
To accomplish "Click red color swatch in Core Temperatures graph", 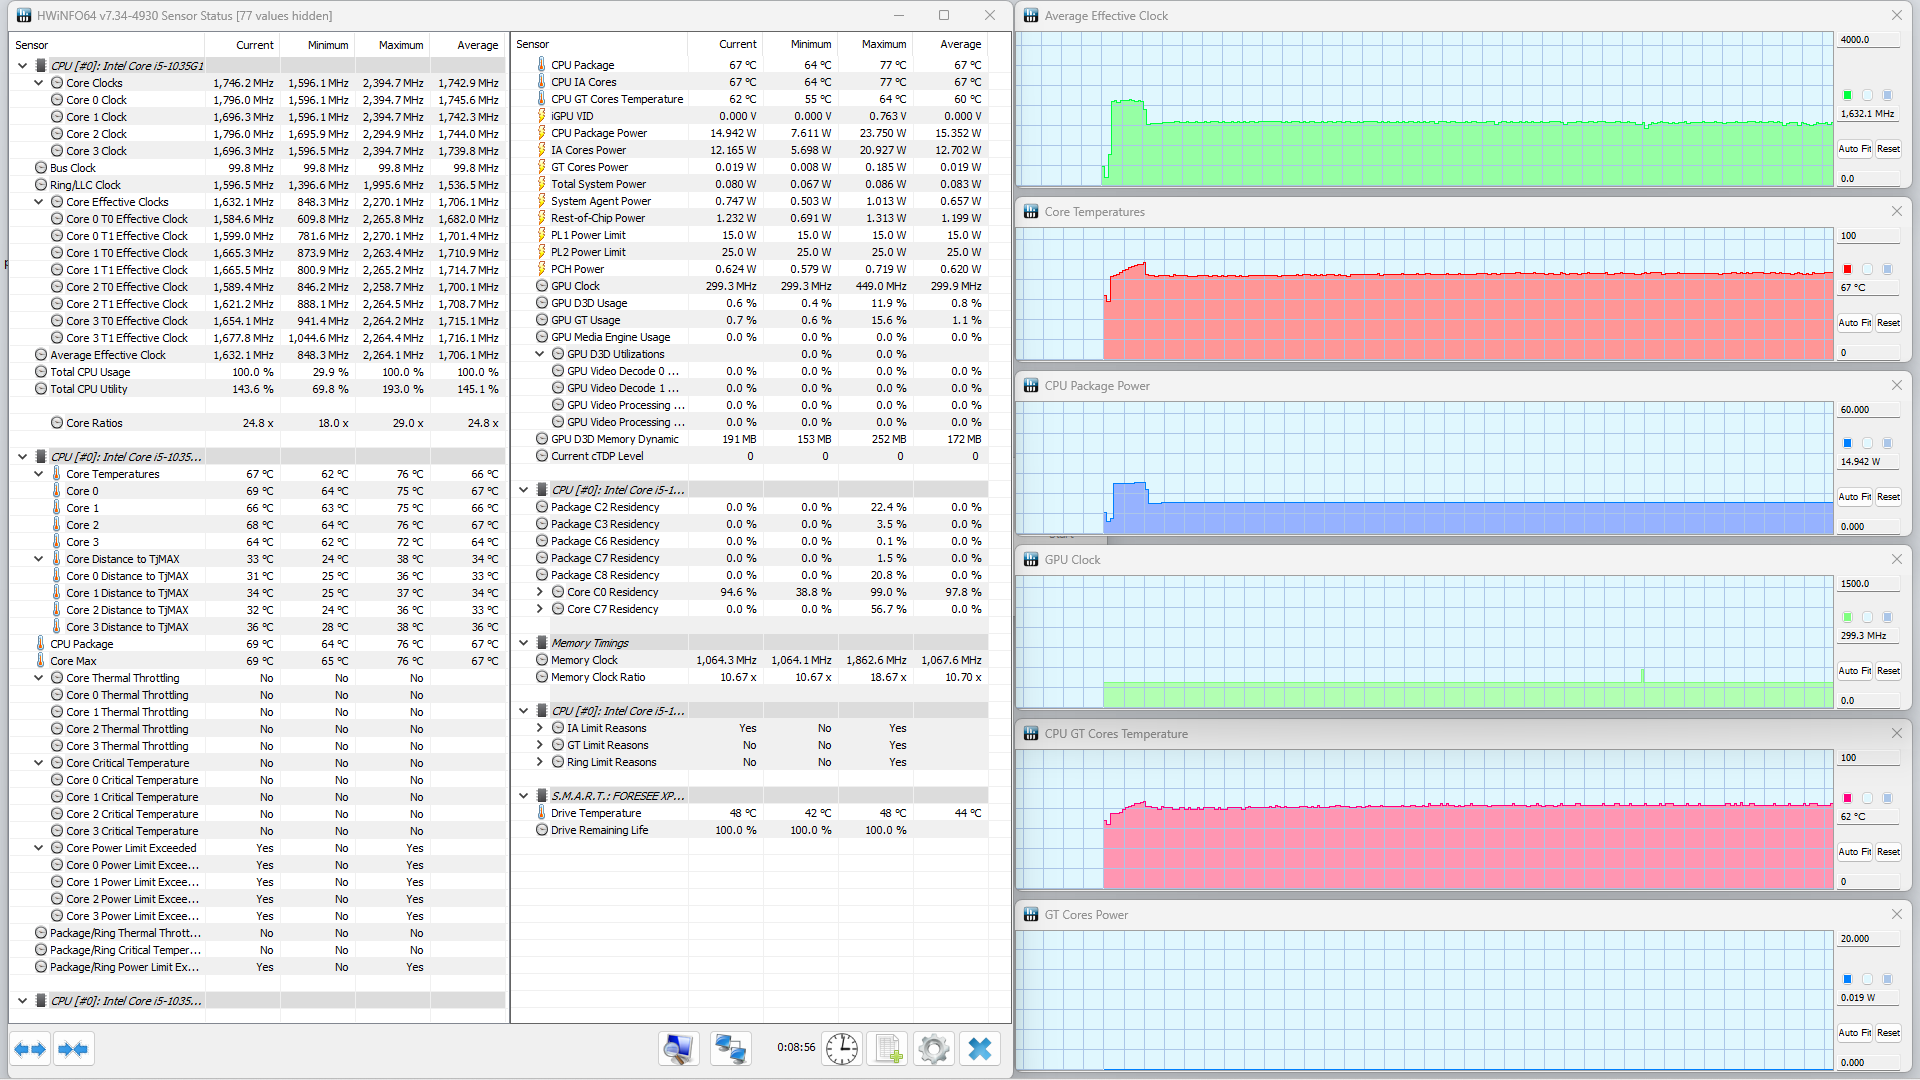I will pos(1847,270).
